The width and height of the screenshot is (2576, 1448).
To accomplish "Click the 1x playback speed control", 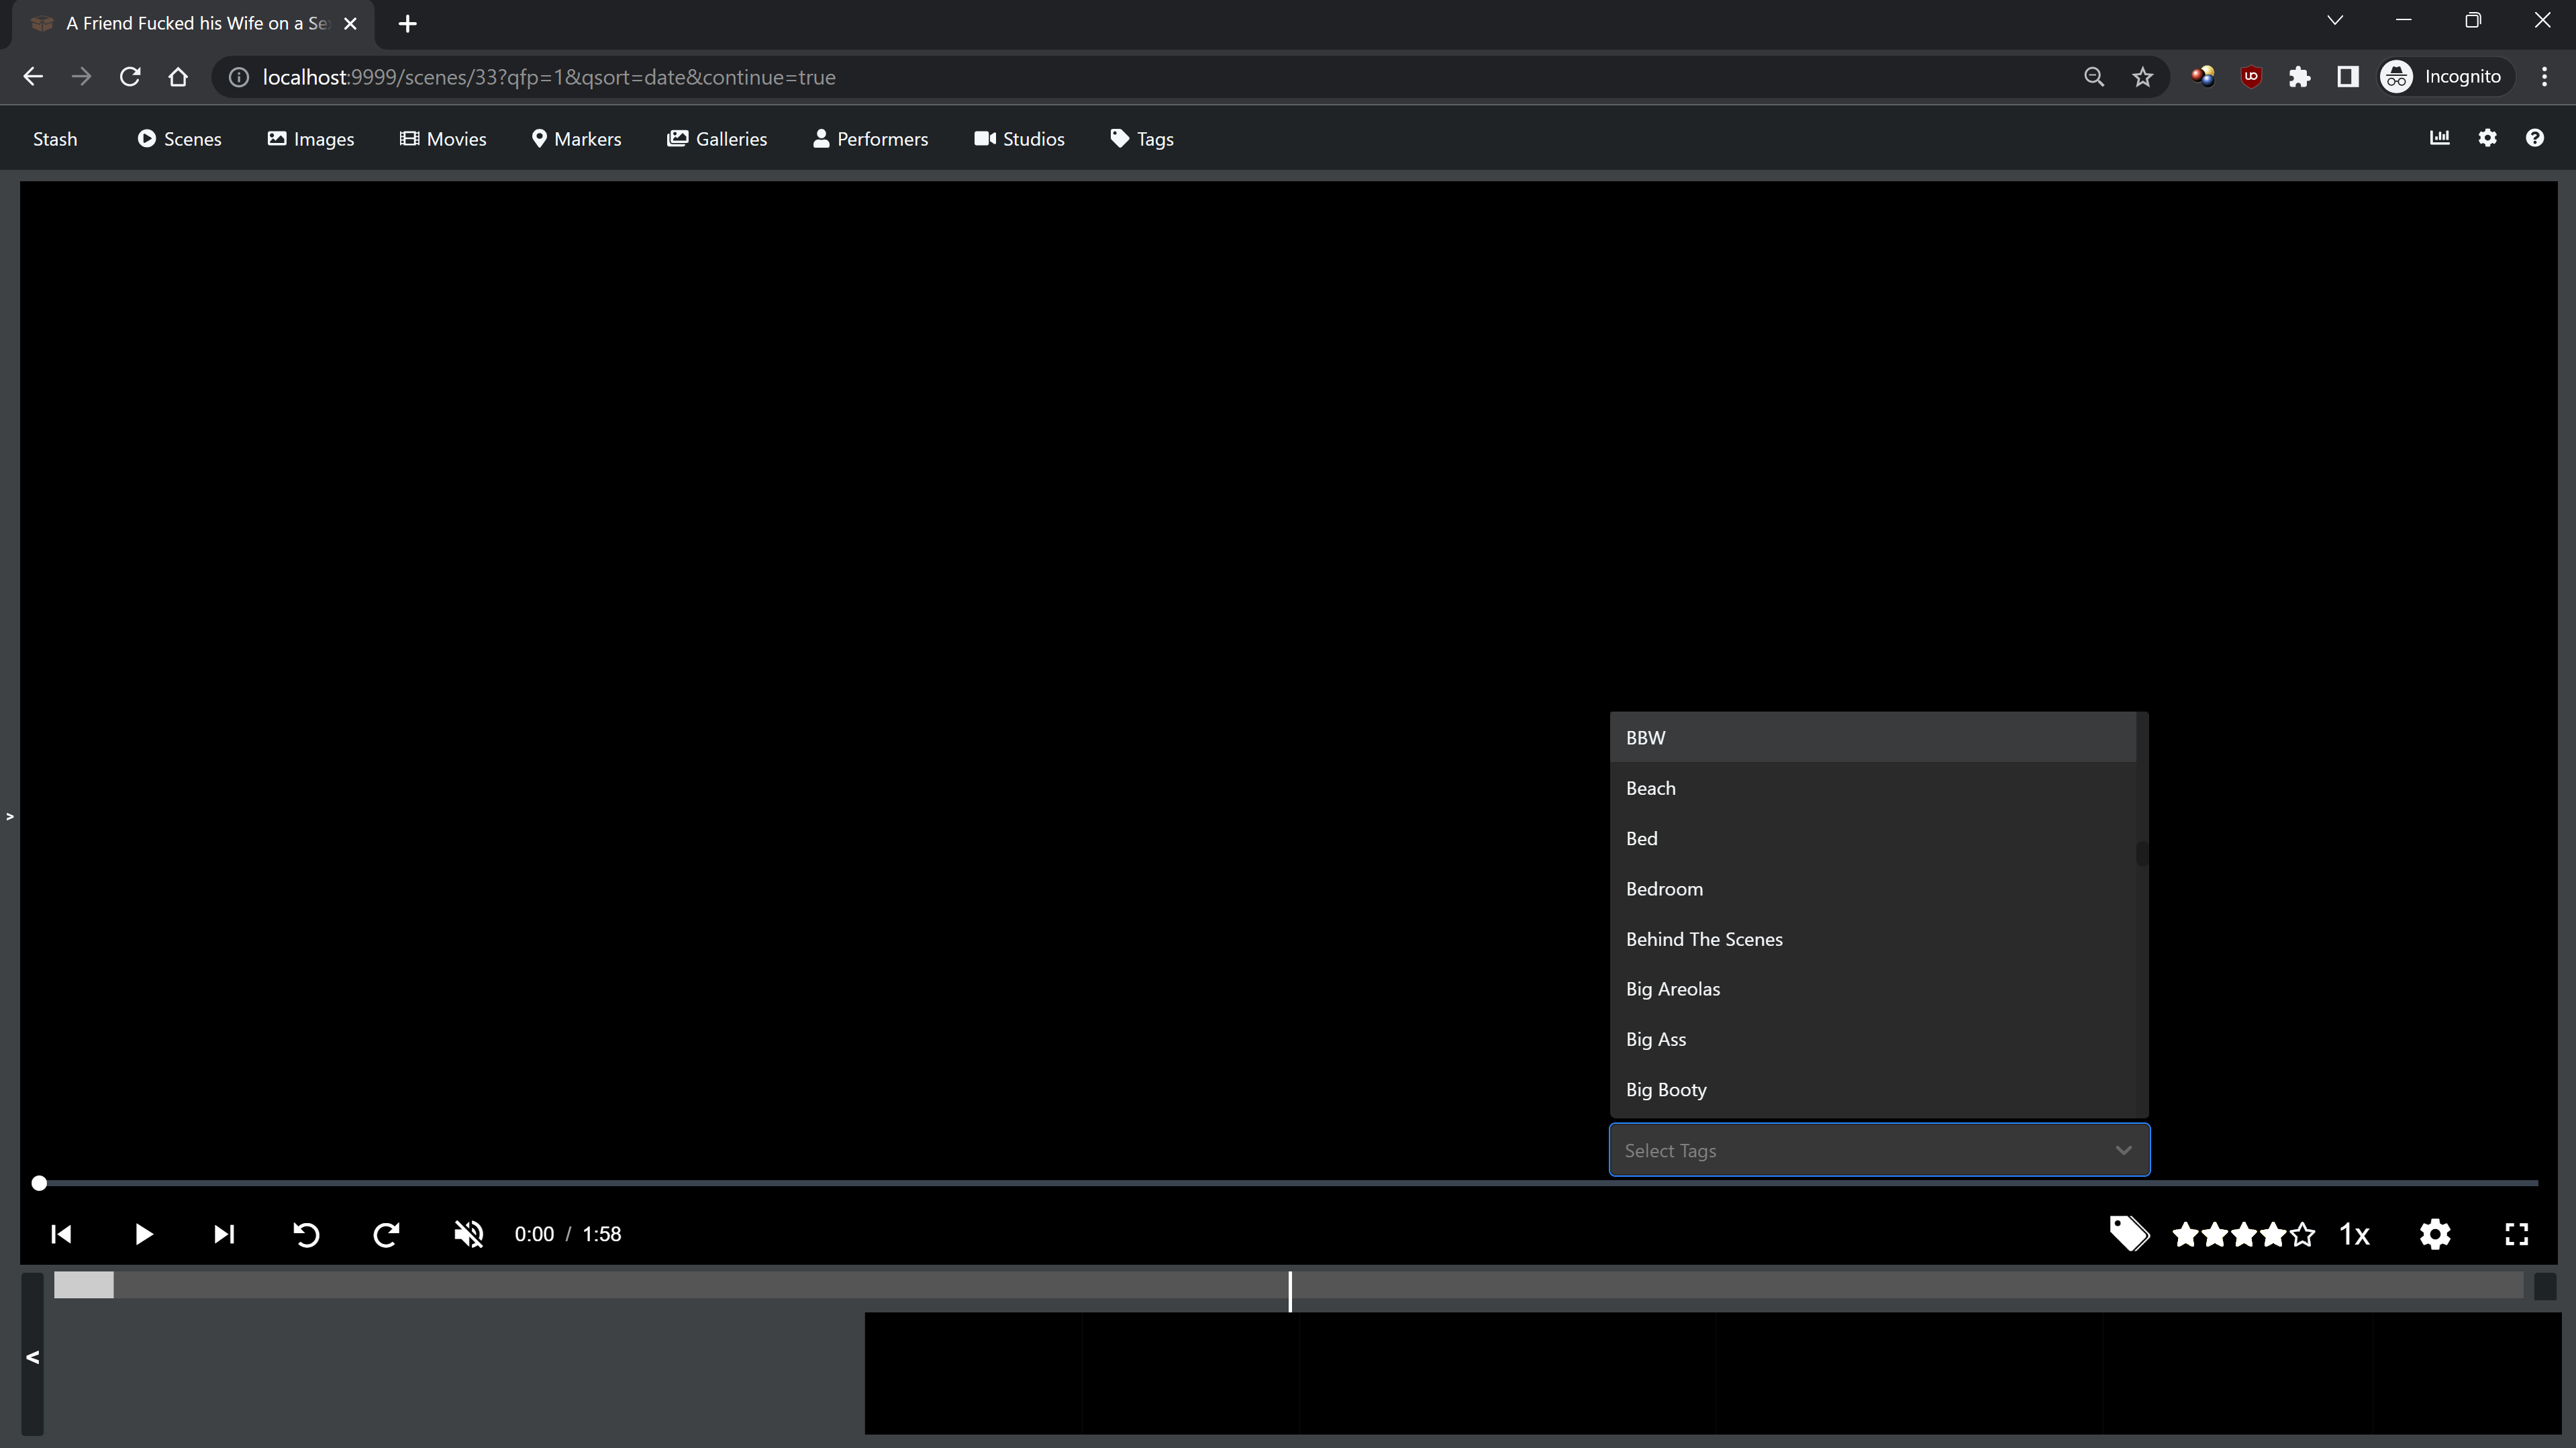I will [x=2355, y=1234].
